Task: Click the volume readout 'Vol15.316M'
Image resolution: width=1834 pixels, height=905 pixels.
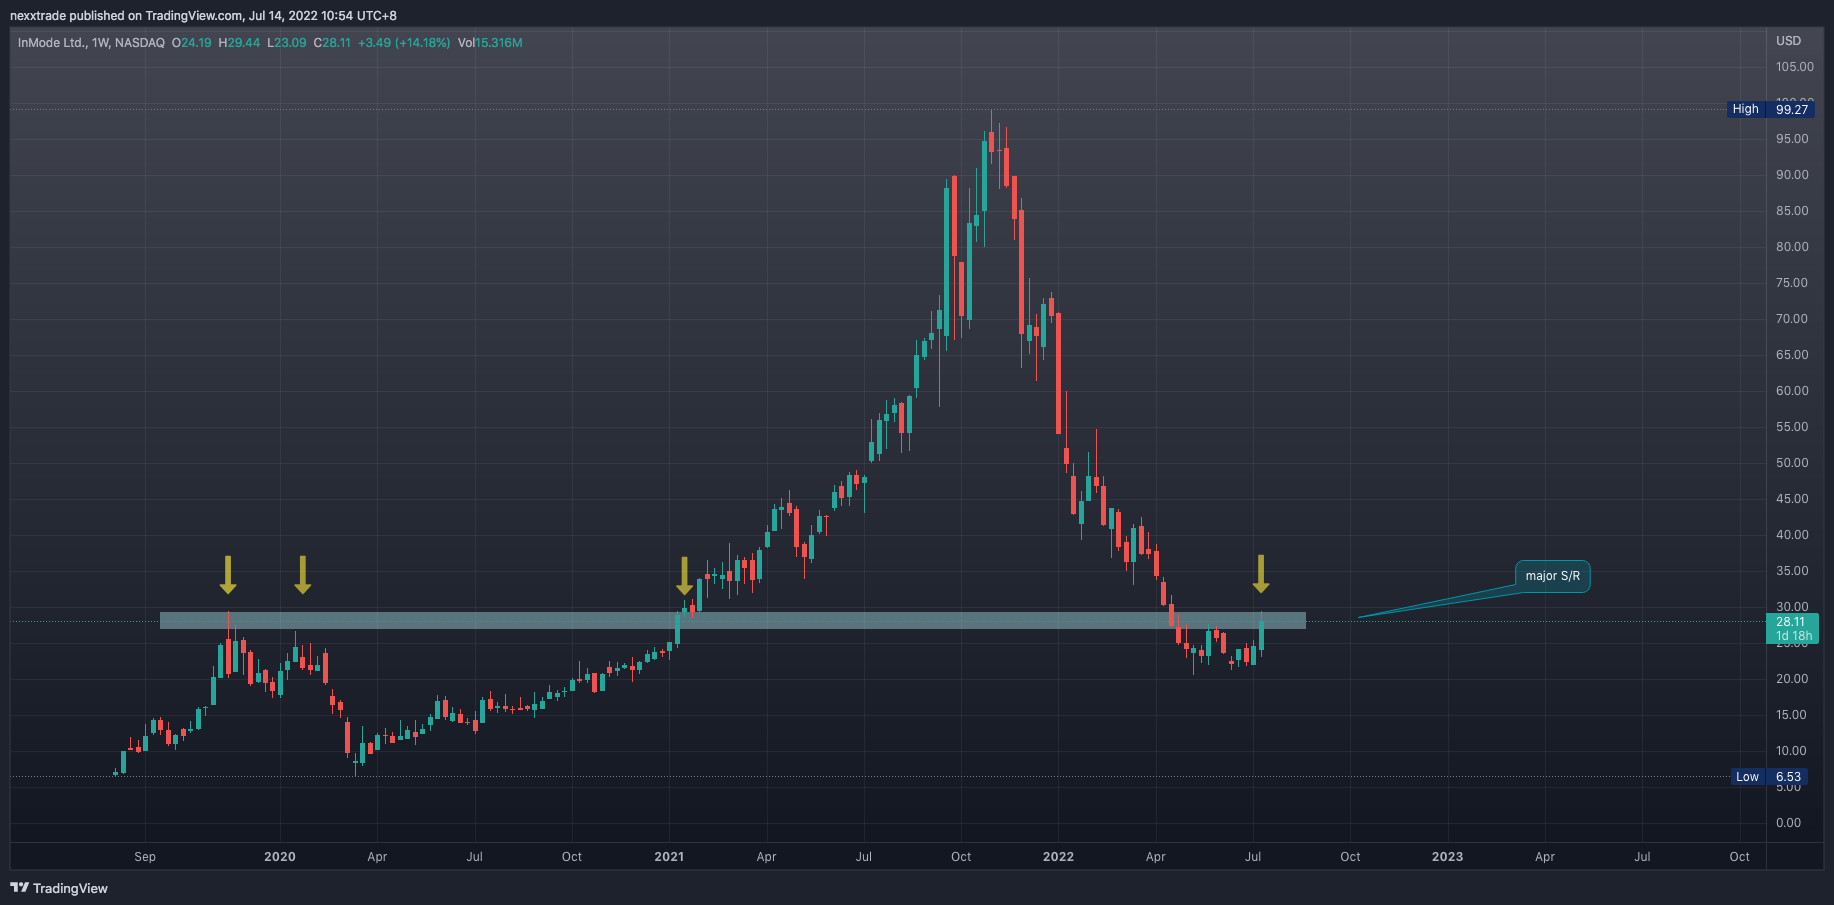Action: point(490,43)
